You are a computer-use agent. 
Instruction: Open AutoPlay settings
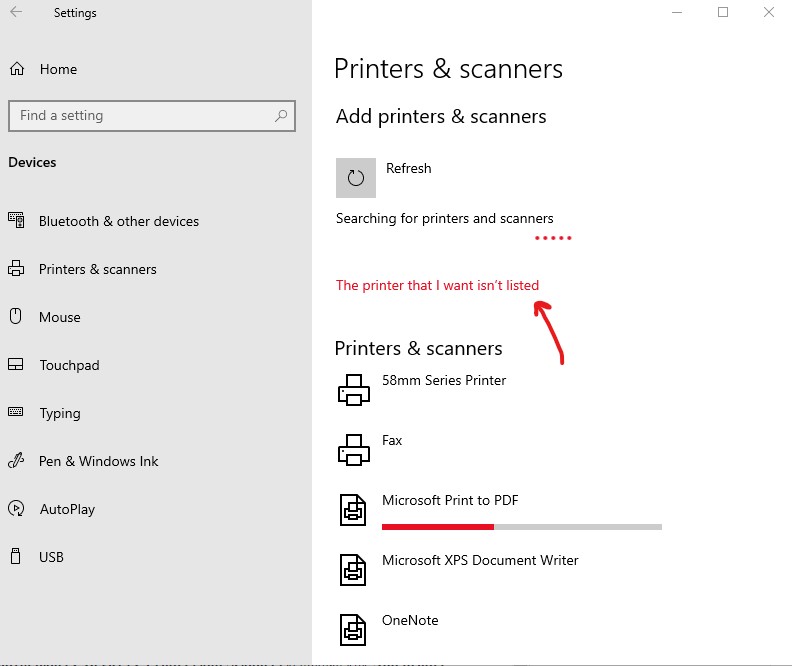tap(67, 509)
